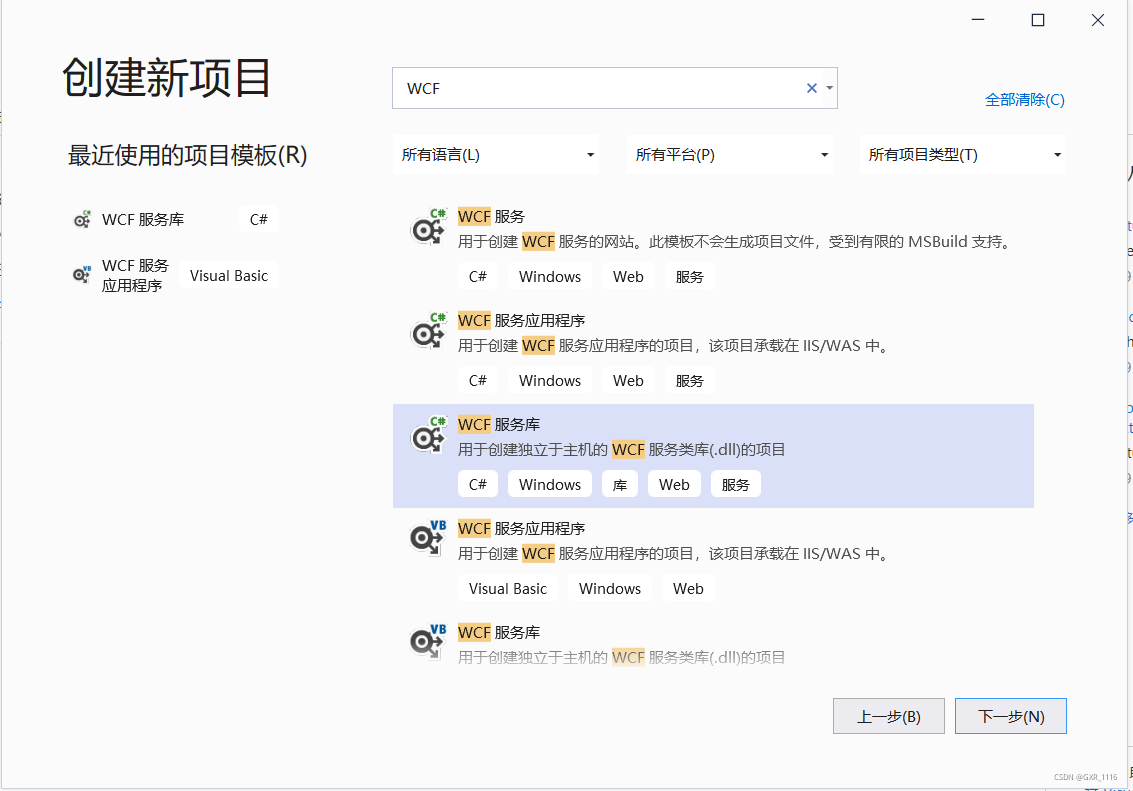Click Web tag under VB WCF 服务应用程序
Viewport: 1133px width, 791px height.
(x=689, y=589)
